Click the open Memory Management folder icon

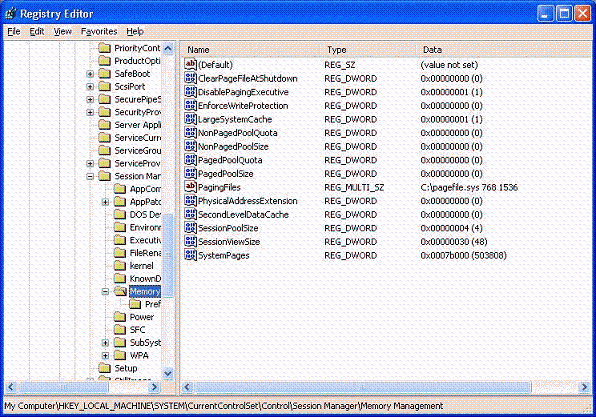click(120, 291)
